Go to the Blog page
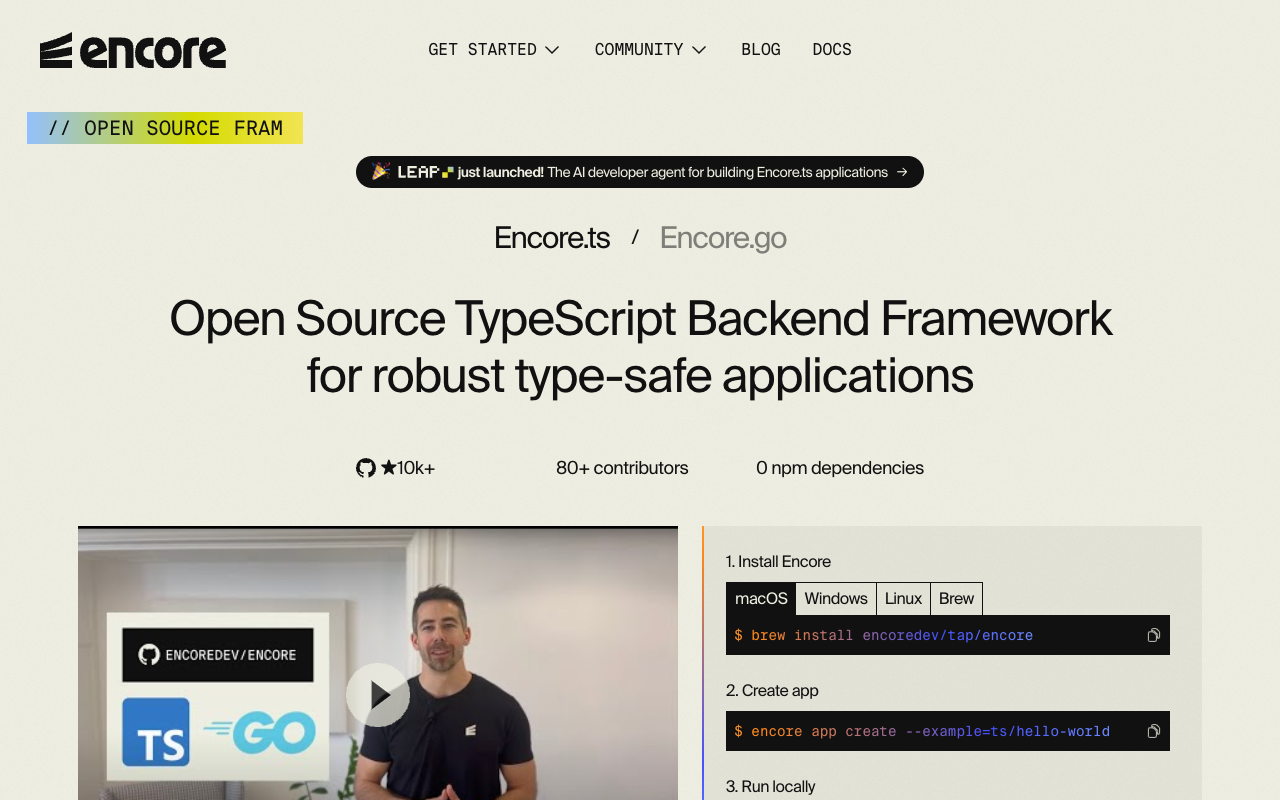The width and height of the screenshot is (1280, 800). pyautogui.click(x=761, y=50)
